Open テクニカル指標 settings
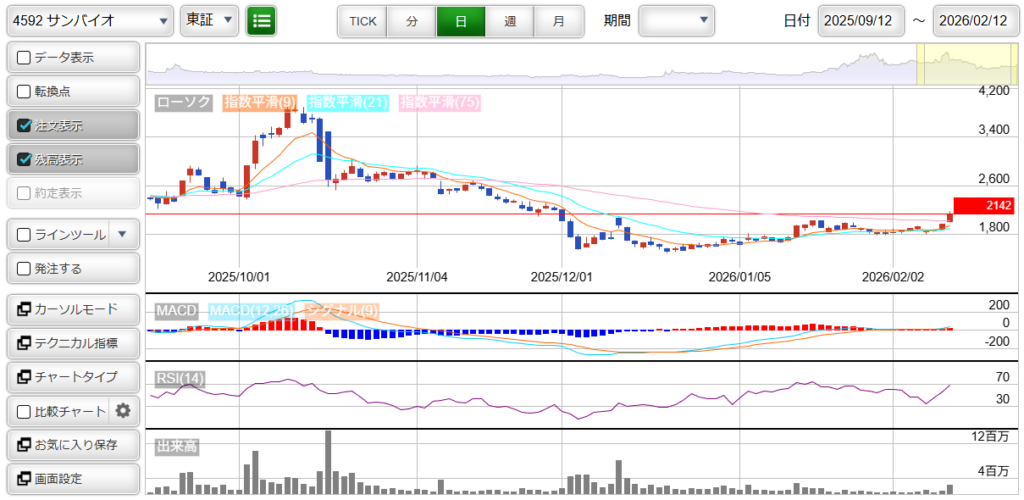Viewport: 1024px width, 500px height. pos(71,343)
